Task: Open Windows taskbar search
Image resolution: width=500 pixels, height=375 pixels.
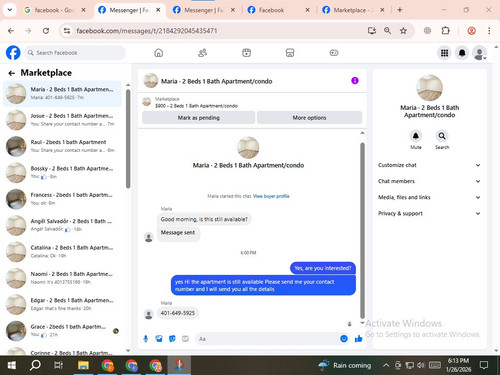Action: 35,365
